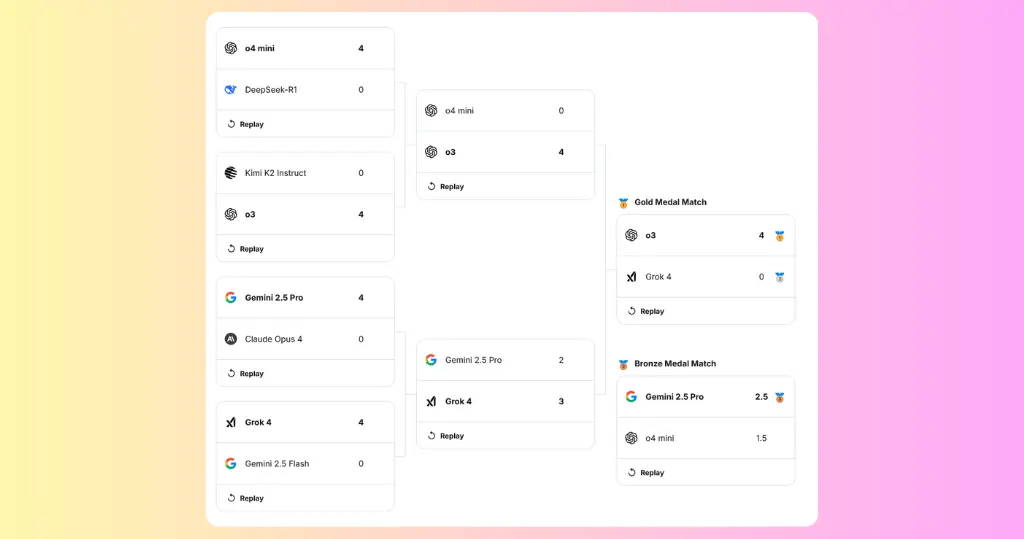1024x539 pixels.
Task: Select 'Grok 4' name in semifinal match
Action: 458,401
